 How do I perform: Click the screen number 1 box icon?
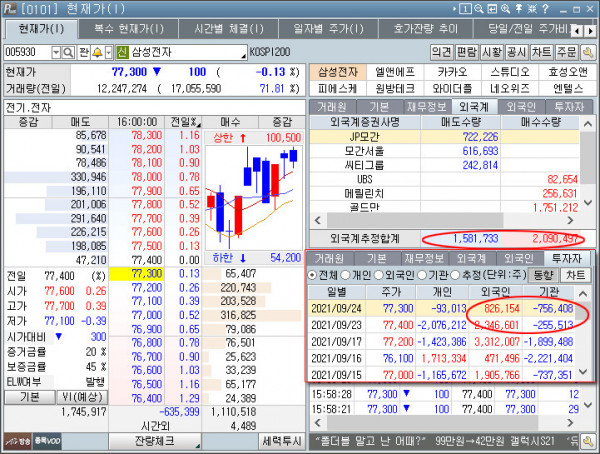465,9
